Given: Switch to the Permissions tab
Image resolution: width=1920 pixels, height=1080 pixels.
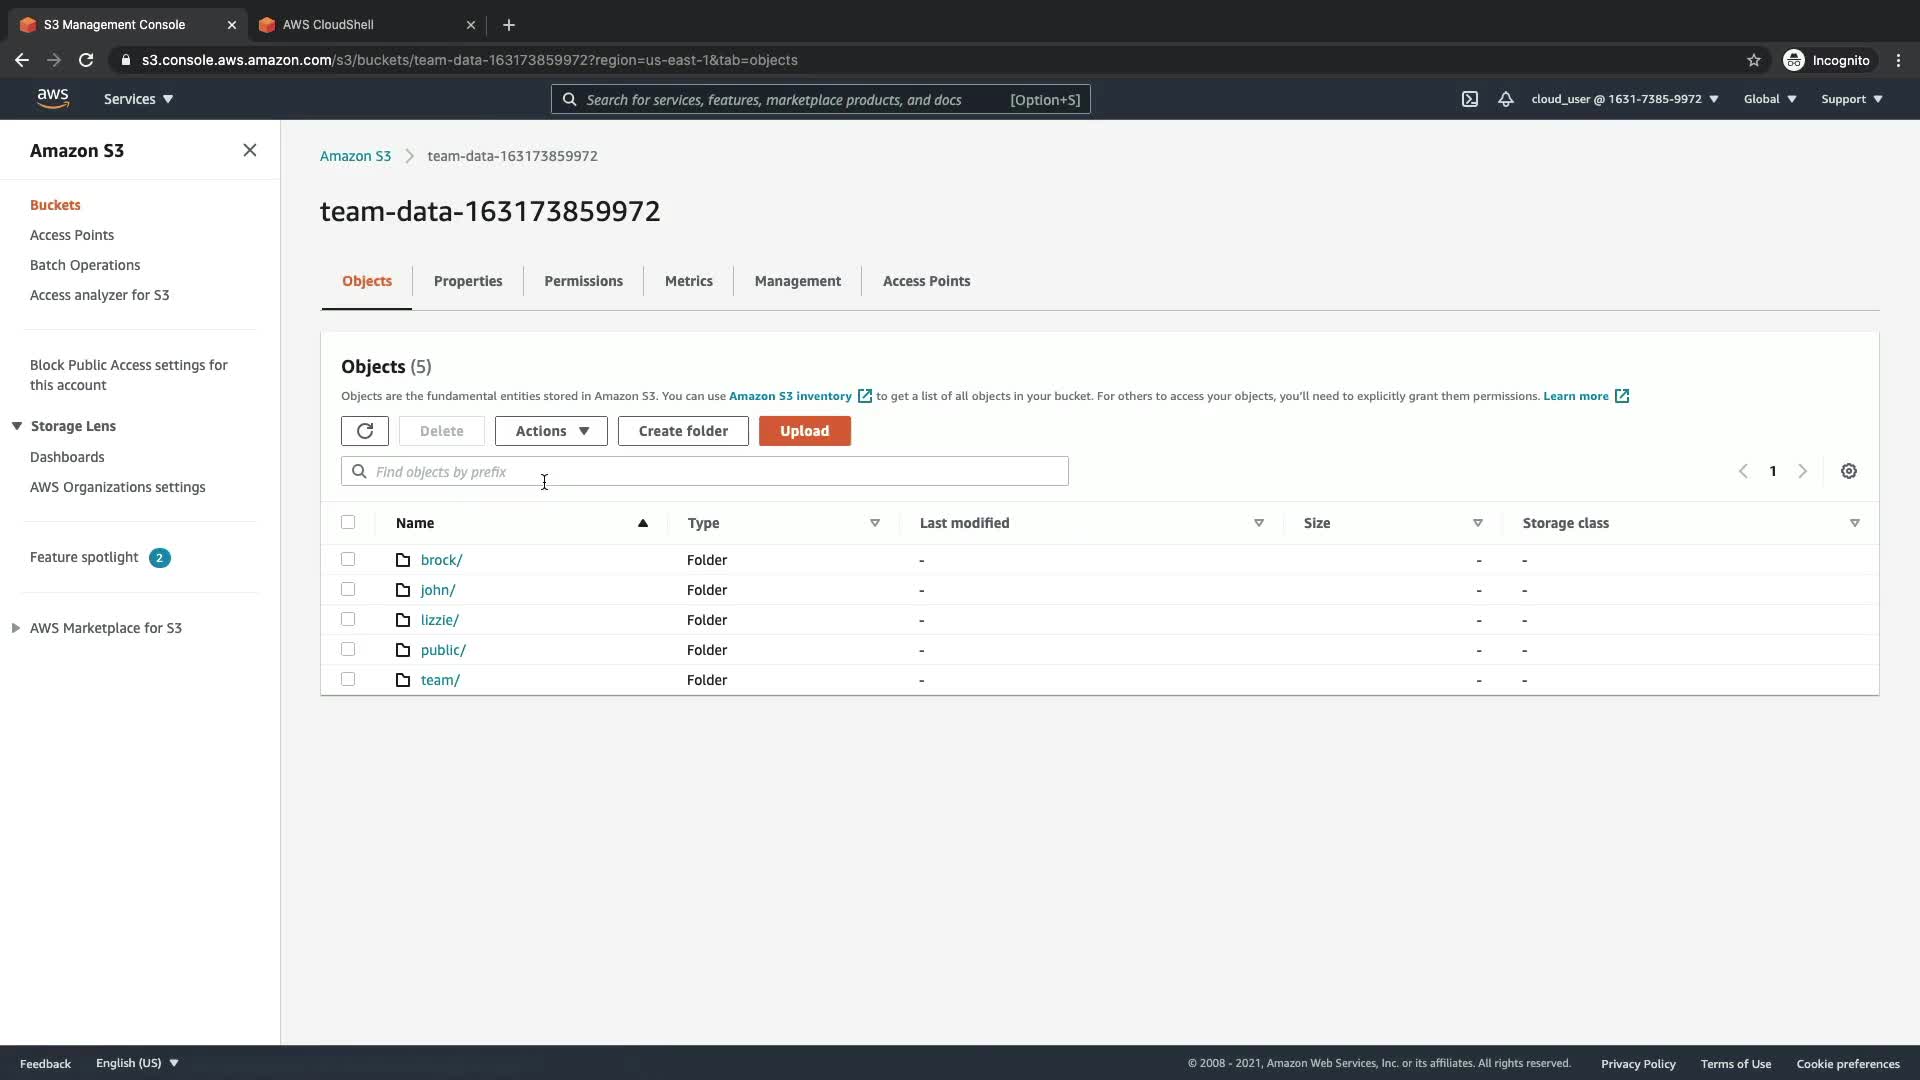Looking at the screenshot, I should [x=583, y=281].
